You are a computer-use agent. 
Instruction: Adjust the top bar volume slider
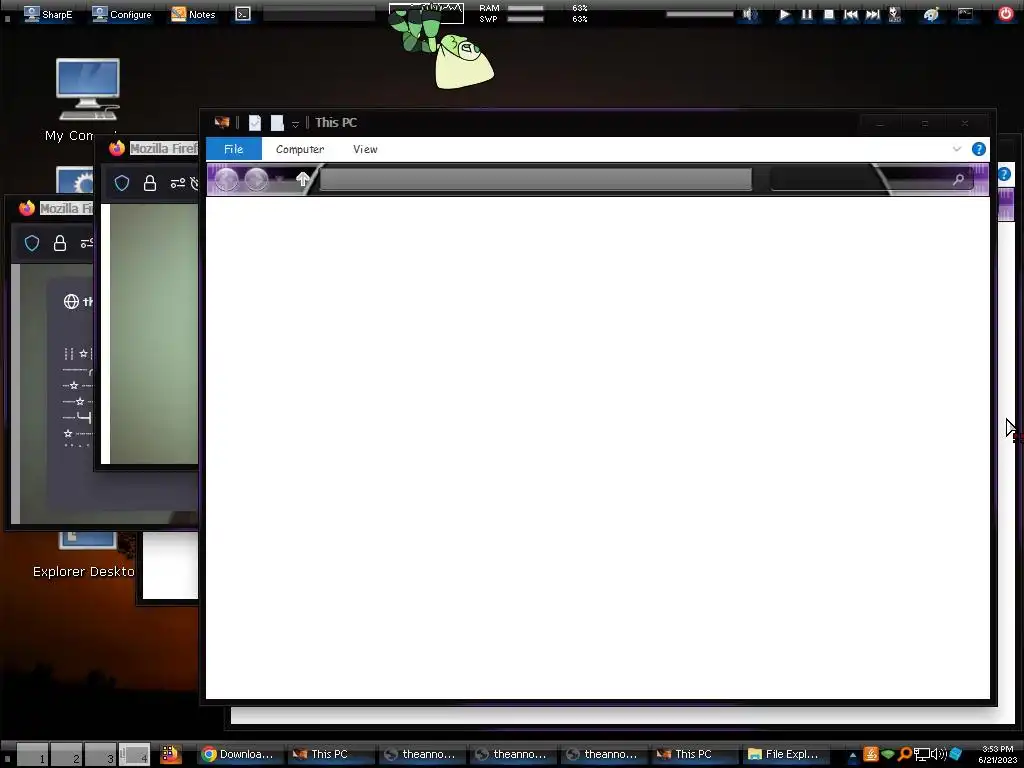pyautogui.click(x=699, y=14)
